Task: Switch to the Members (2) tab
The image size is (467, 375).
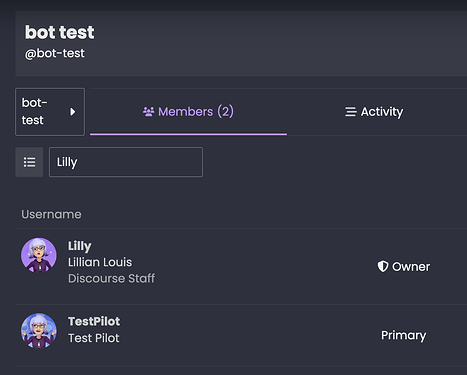Action: click(188, 112)
